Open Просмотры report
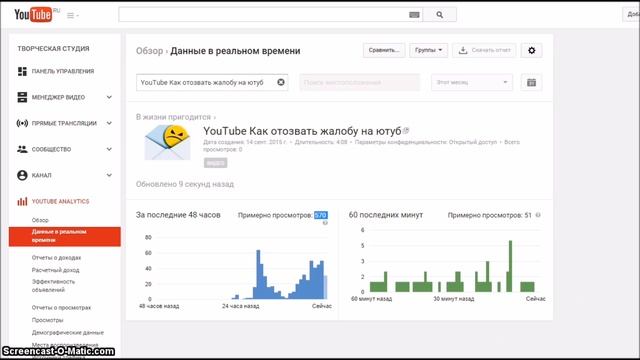This screenshot has height=360, width=640. point(47,320)
